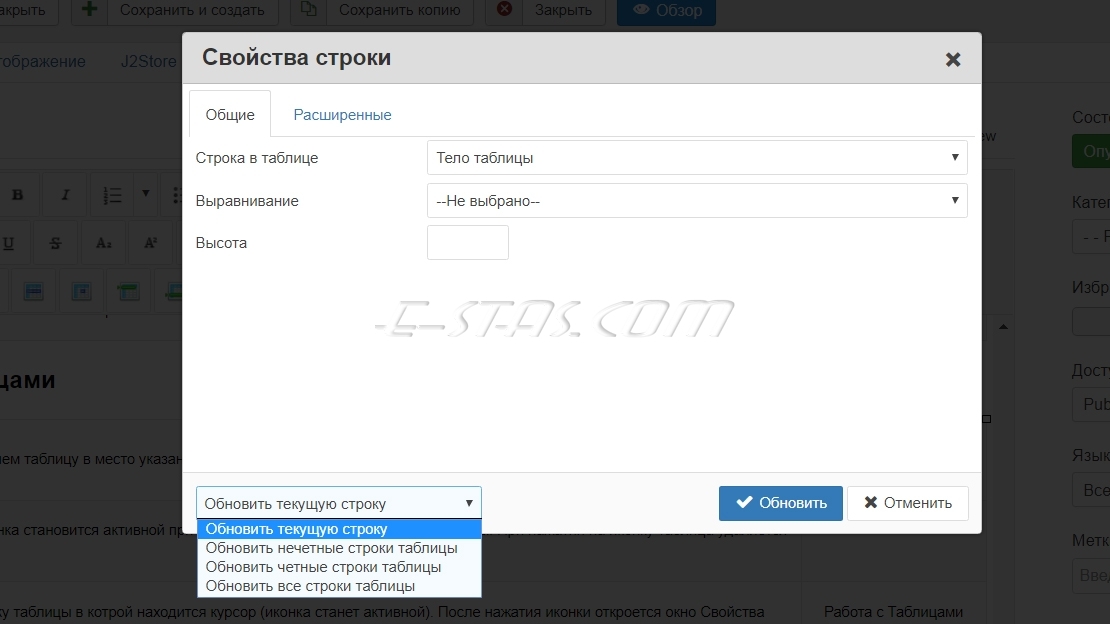
Task: Click Сохранить и создать in the page toolbar
Action: [x=192, y=10]
